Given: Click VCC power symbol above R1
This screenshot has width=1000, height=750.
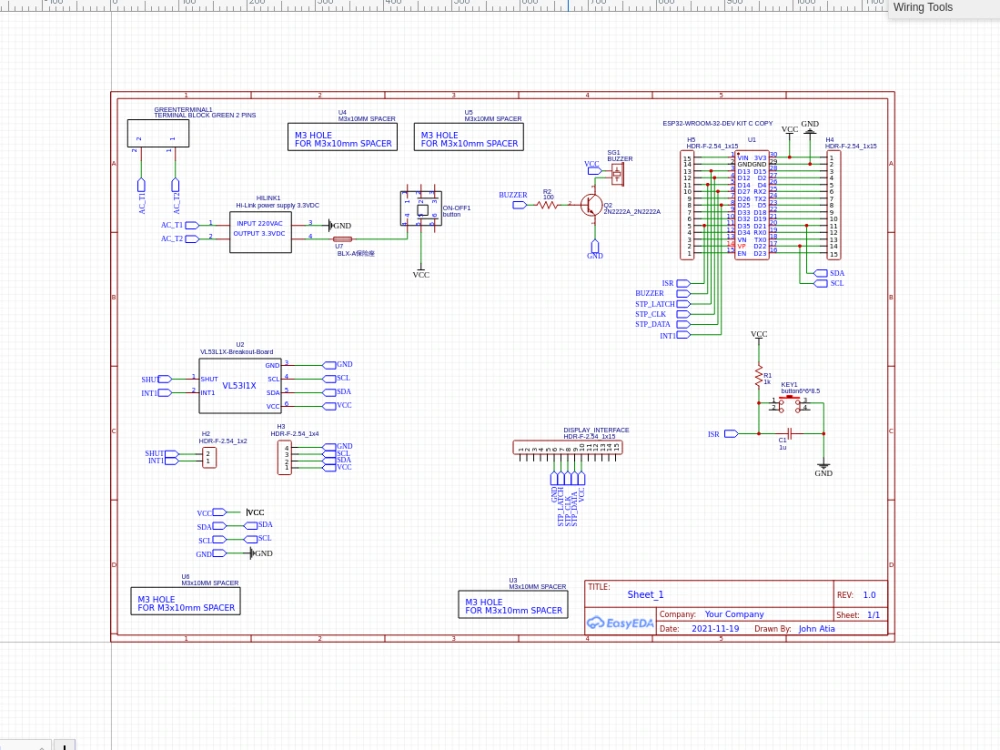Looking at the screenshot, I should pyautogui.click(x=759, y=335).
